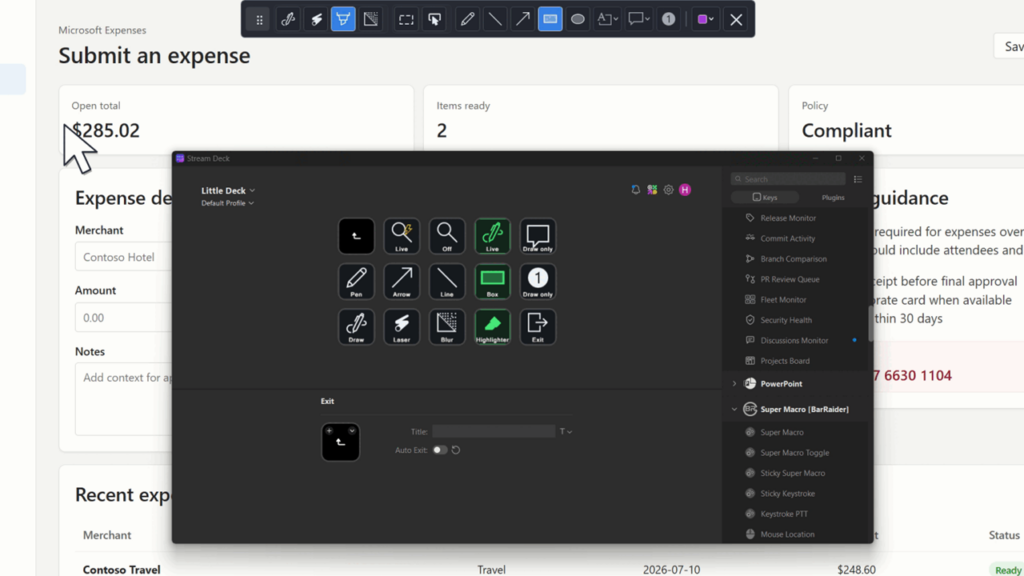1024x576 pixels.
Task: Toggle the action list view icon
Action: [x=857, y=179]
